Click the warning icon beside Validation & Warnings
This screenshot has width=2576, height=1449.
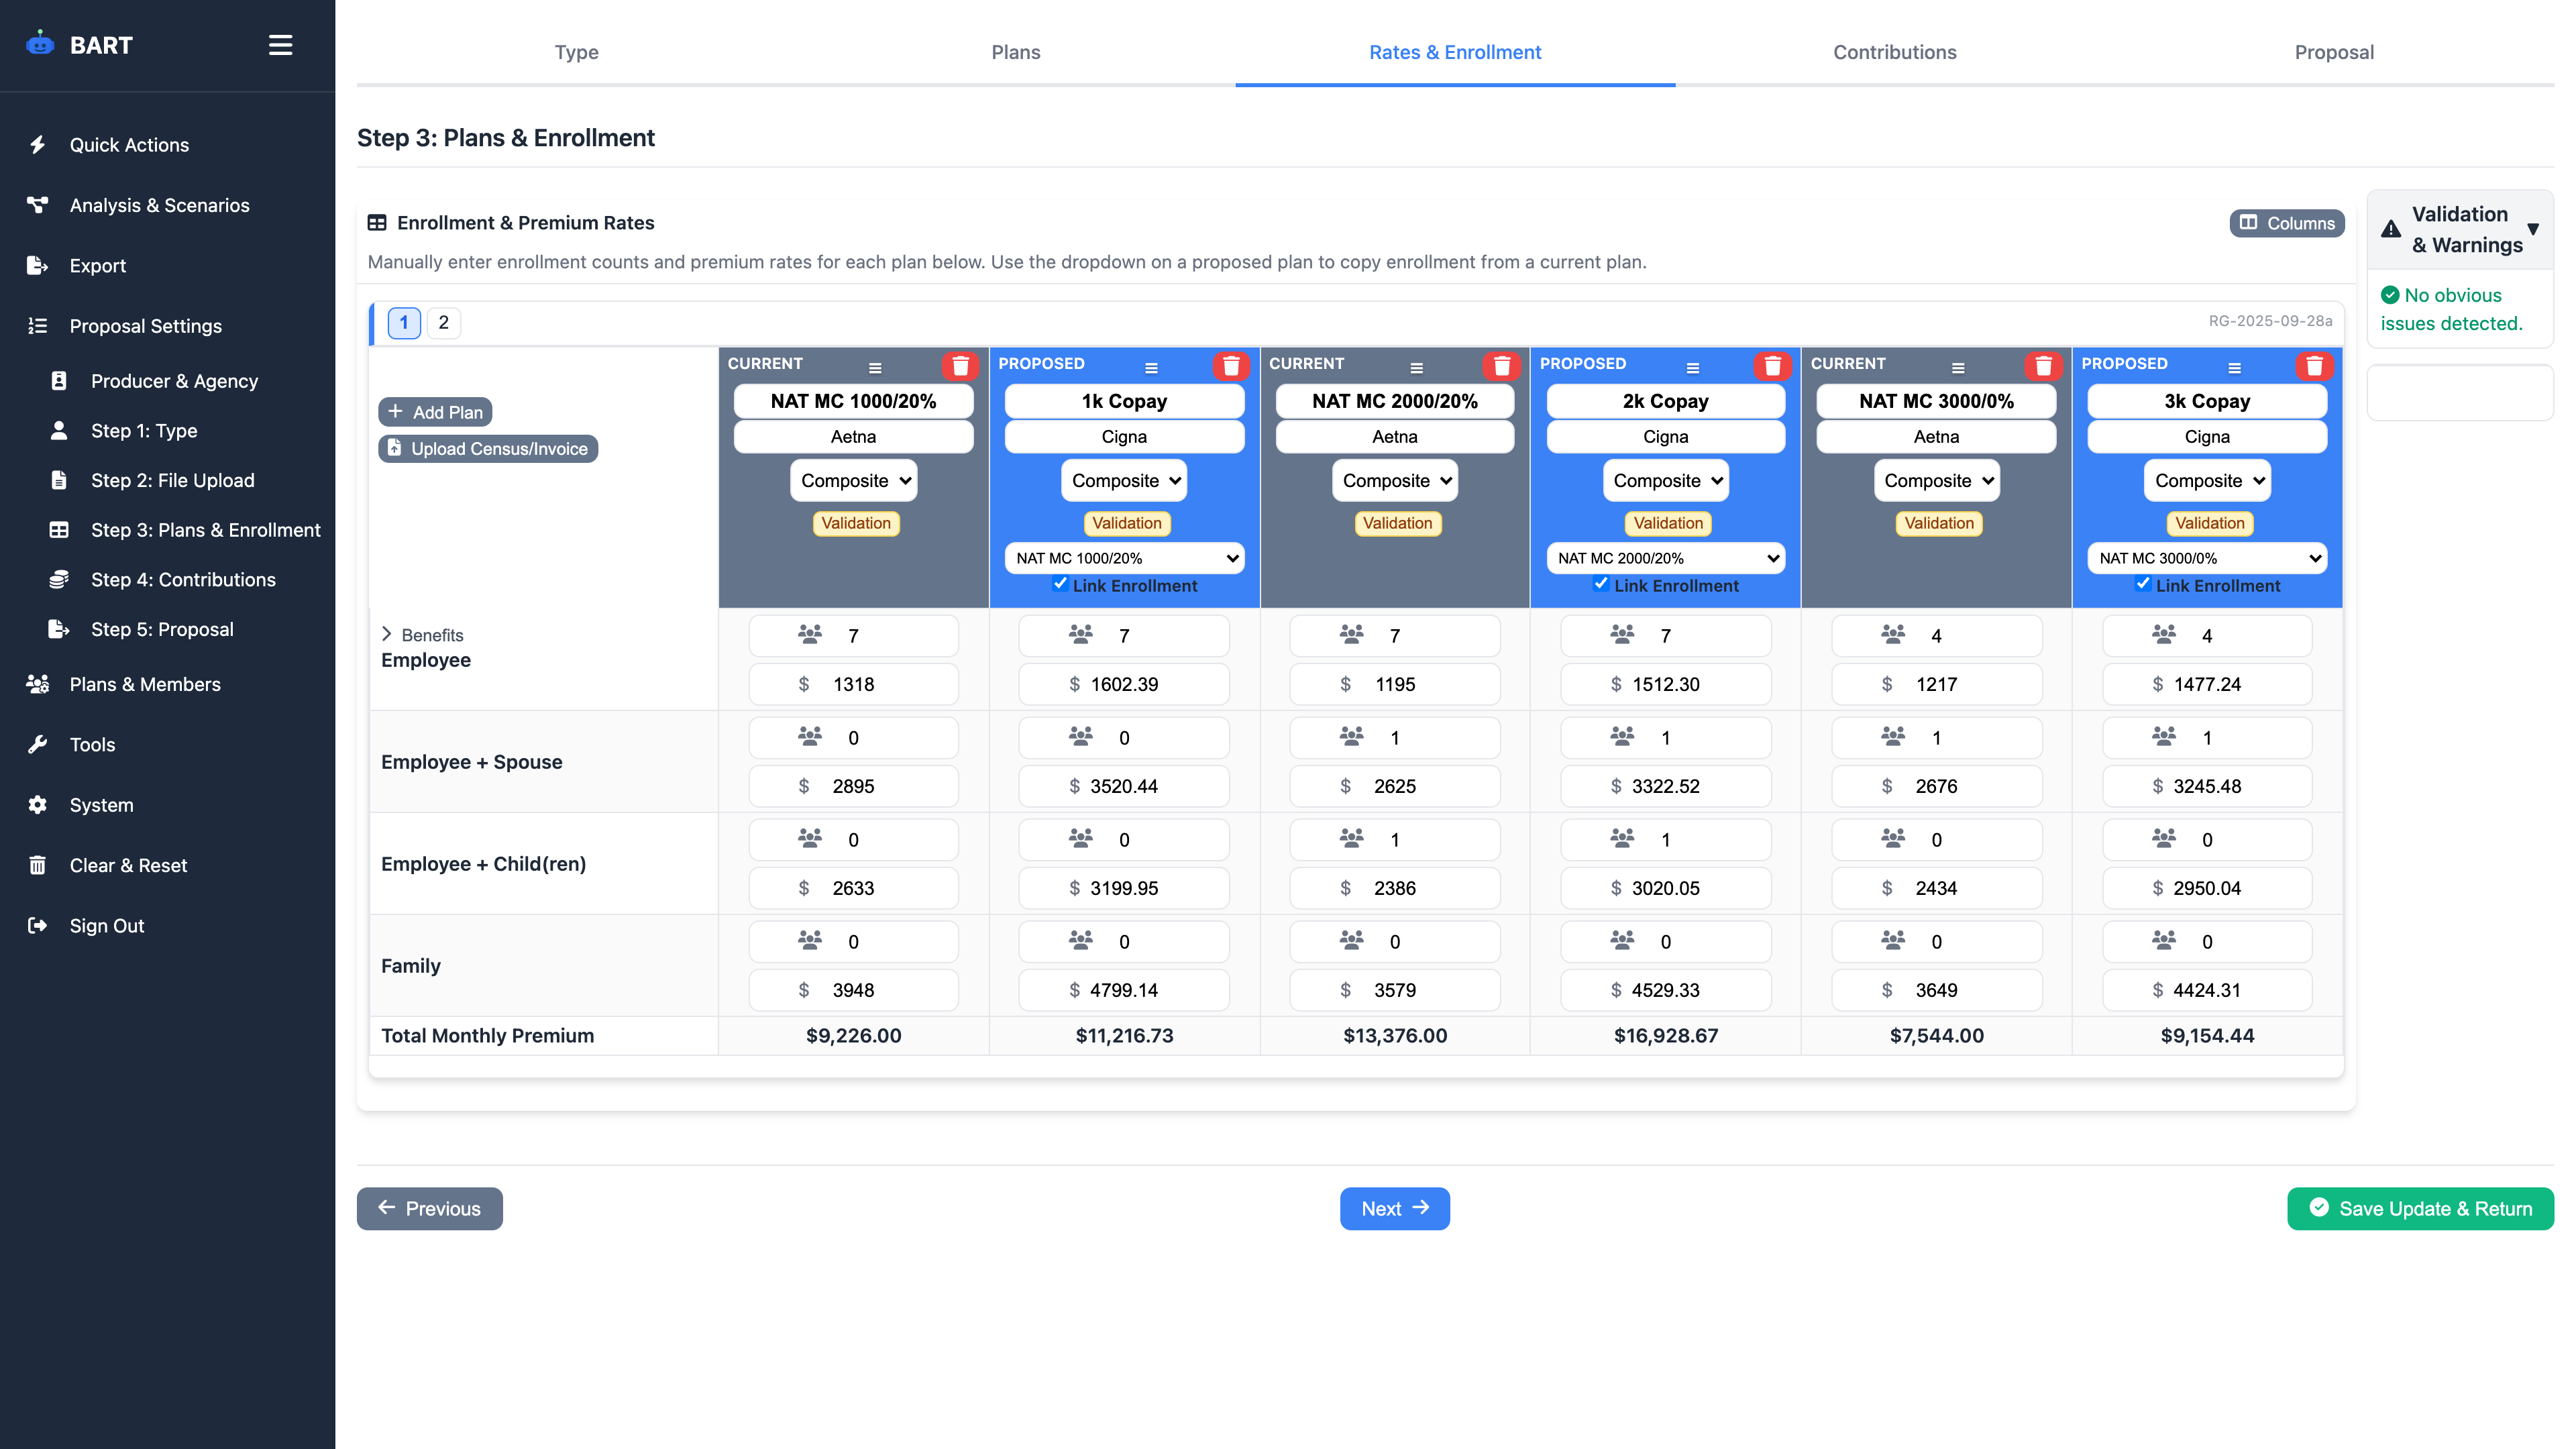(2390, 229)
